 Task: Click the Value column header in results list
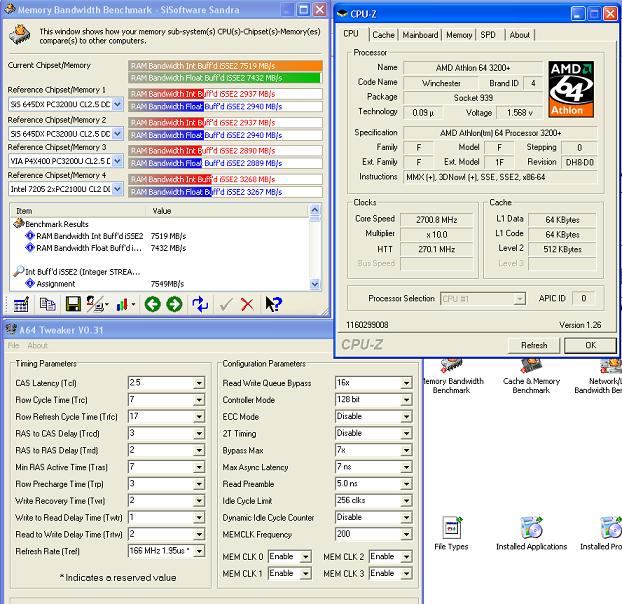tap(228, 211)
